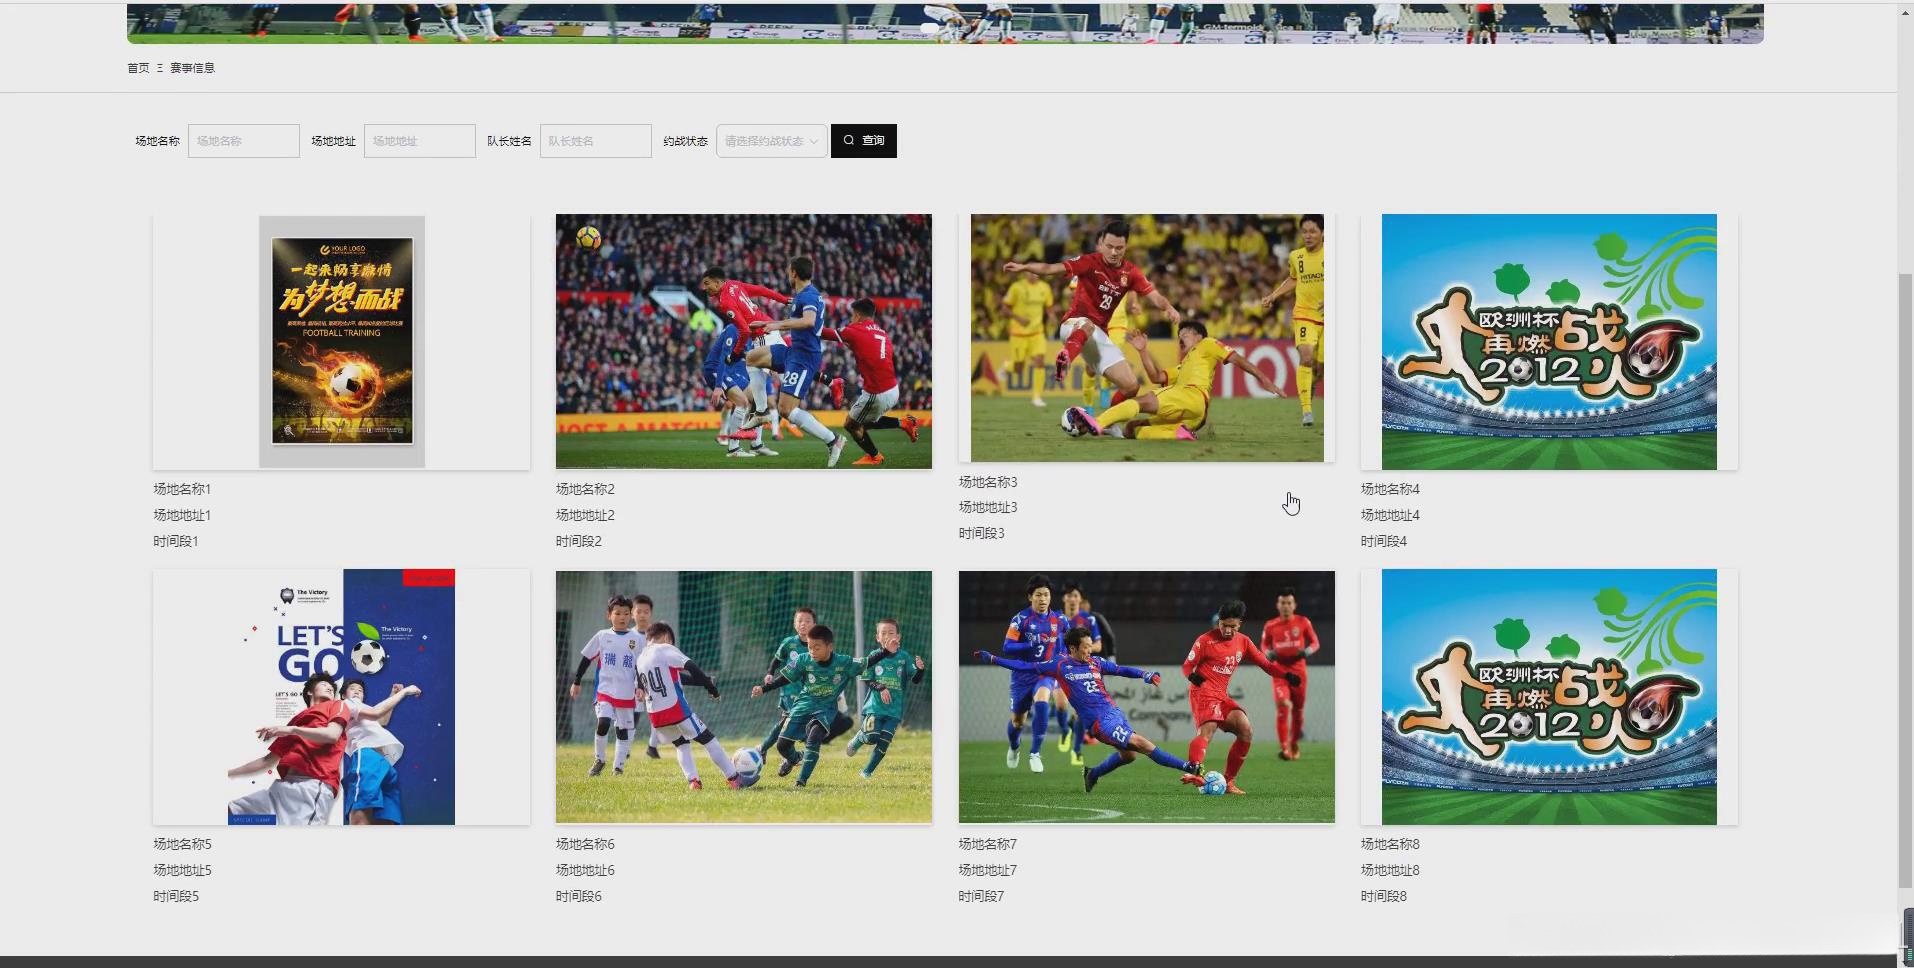Focus the 场地地址 input field

[419, 141]
